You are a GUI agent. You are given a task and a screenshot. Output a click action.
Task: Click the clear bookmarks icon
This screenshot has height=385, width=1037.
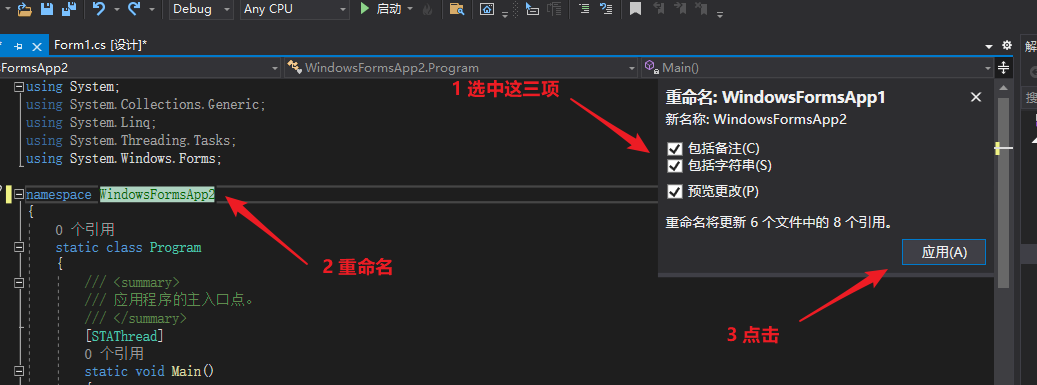(702, 9)
